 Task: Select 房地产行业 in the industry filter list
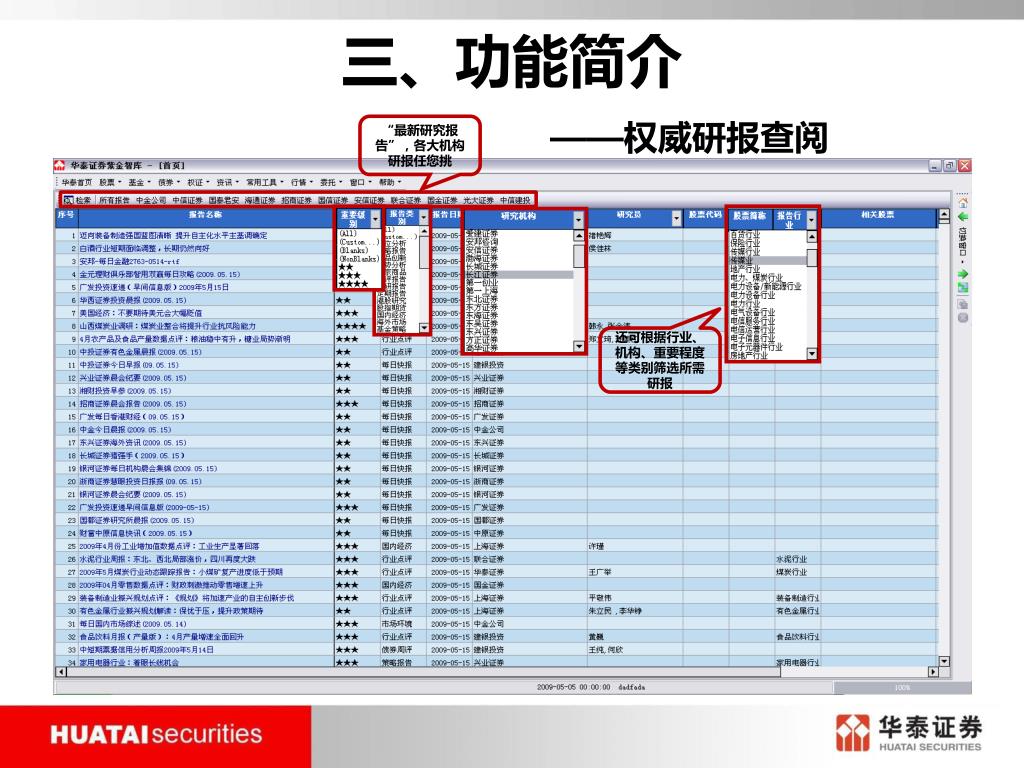749,355
